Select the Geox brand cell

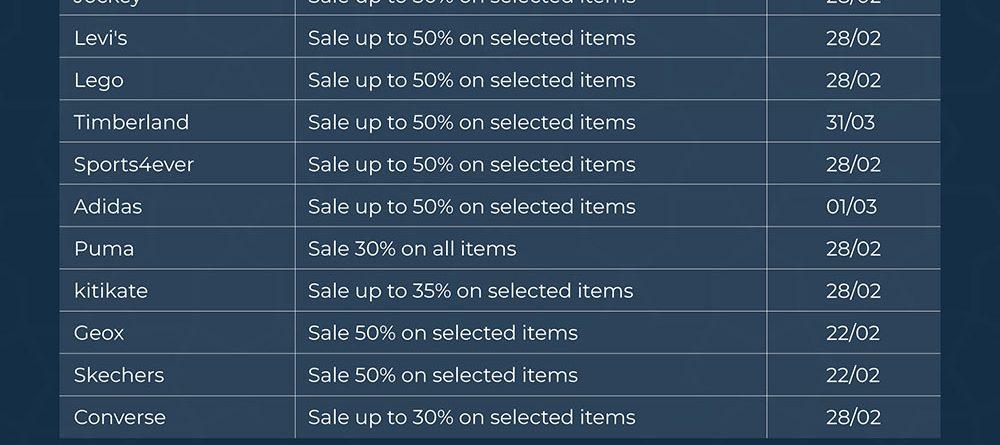99,333
